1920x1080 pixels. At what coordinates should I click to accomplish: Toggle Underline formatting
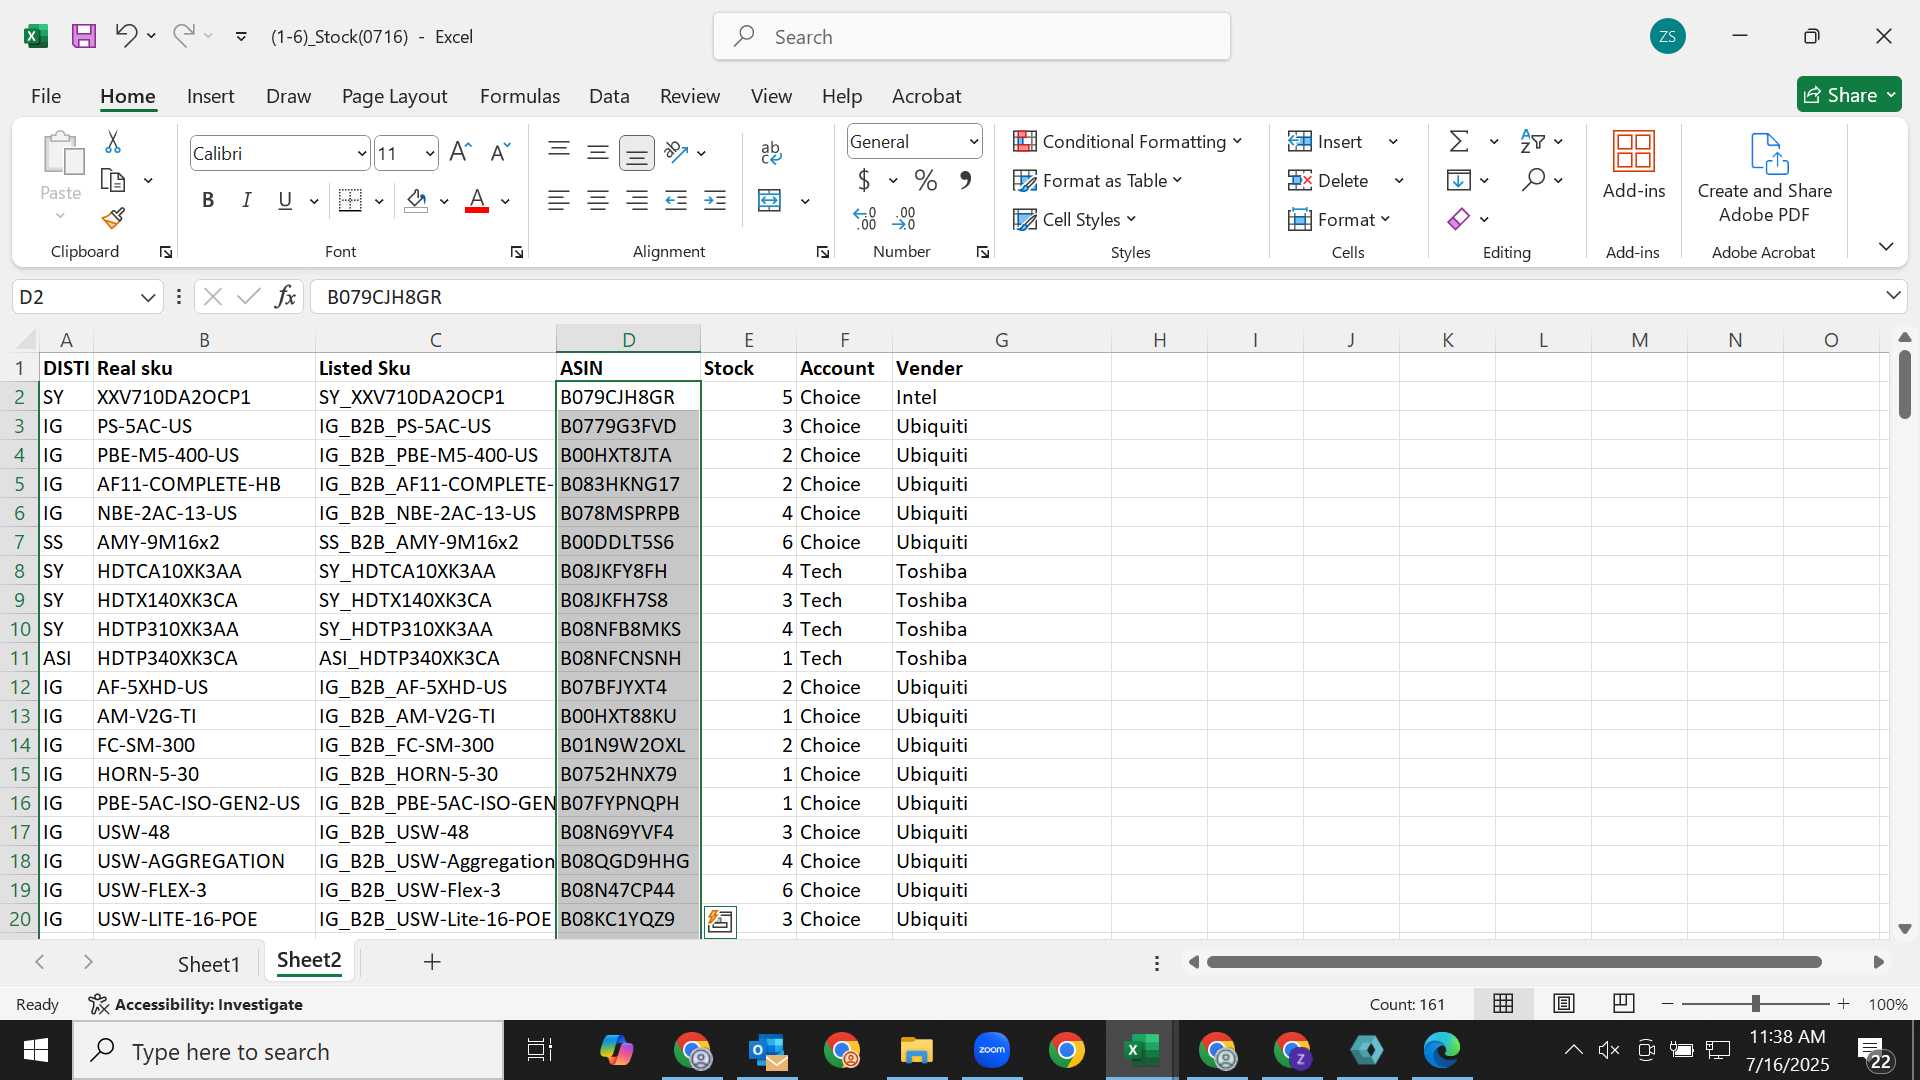coord(285,201)
